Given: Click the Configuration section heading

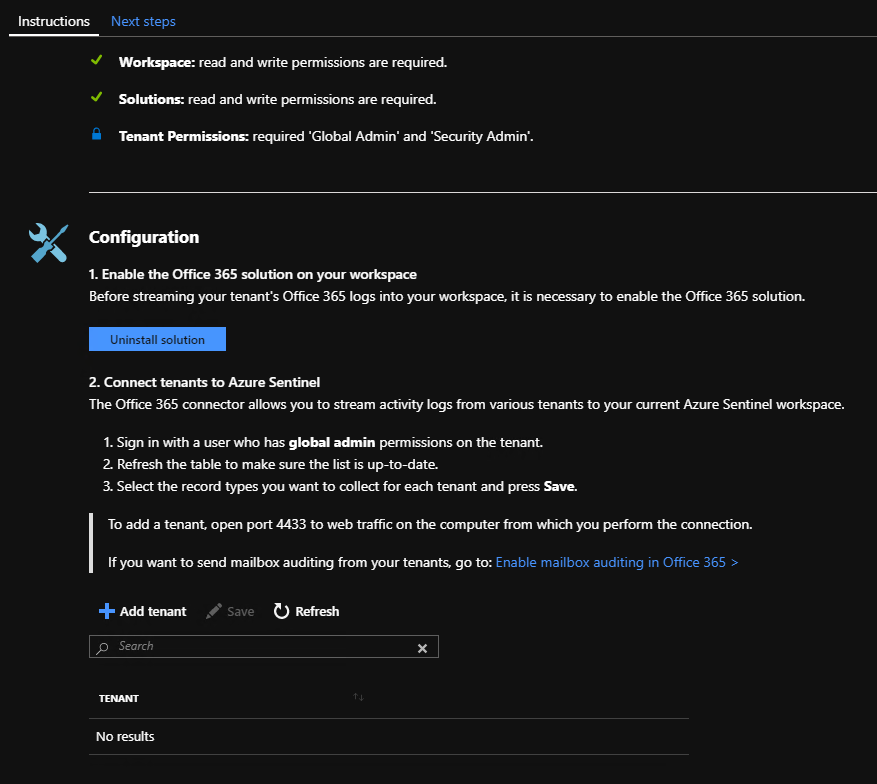Looking at the screenshot, I should tap(144, 237).
